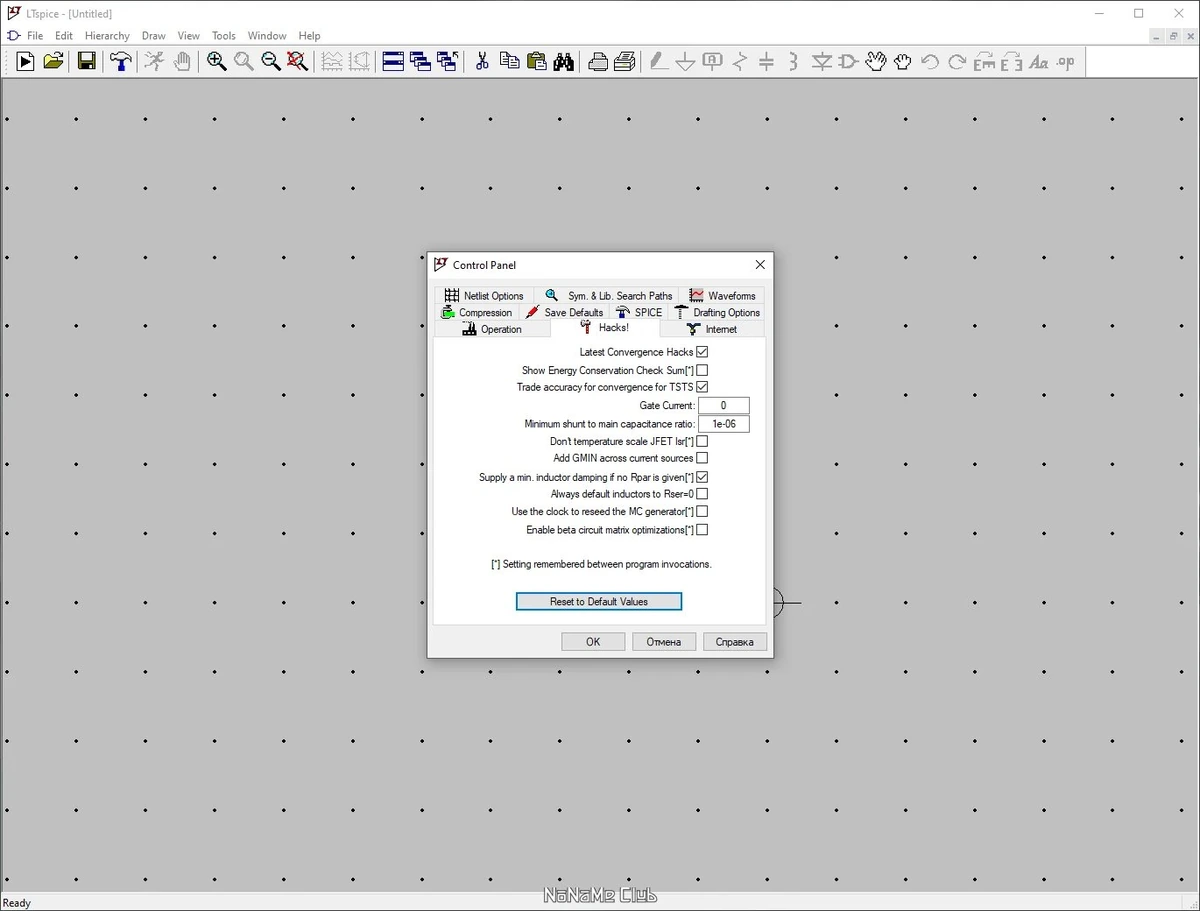Viewport: 1200px width, 911px height.
Task: Click the Run simulation icon
Action: [x=25, y=61]
